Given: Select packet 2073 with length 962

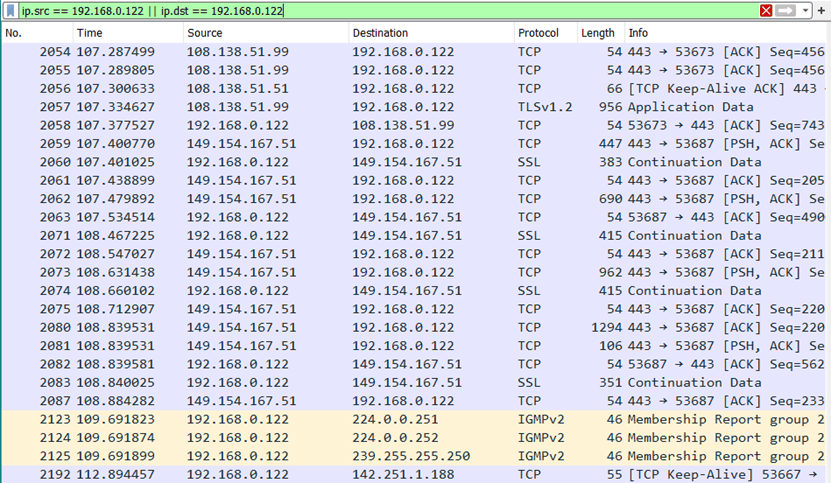Looking at the screenshot, I should [x=416, y=273].
